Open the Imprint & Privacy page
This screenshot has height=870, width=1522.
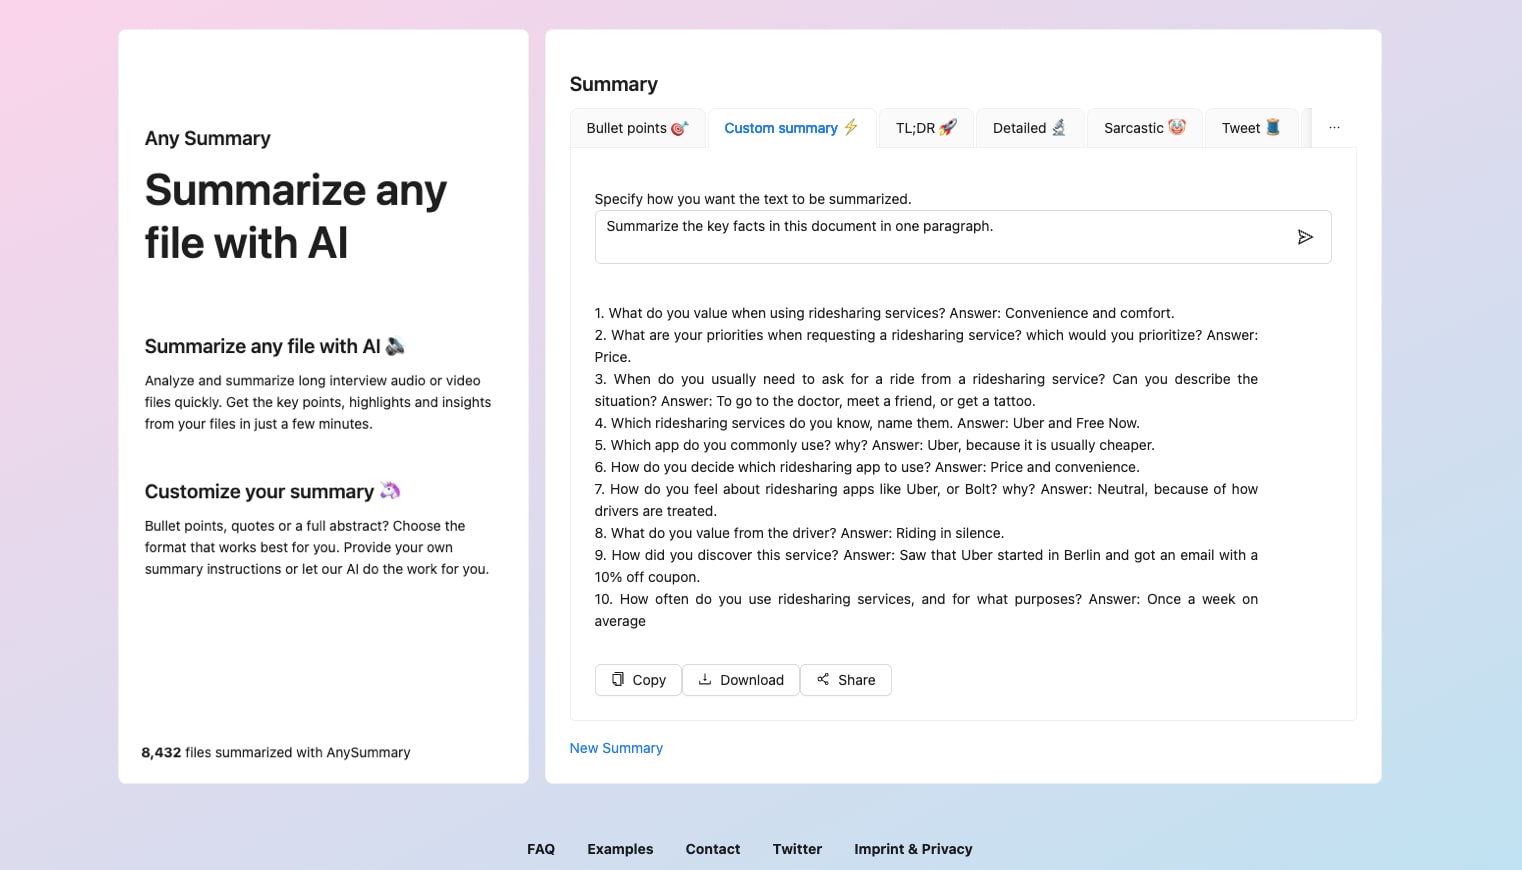click(x=913, y=848)
